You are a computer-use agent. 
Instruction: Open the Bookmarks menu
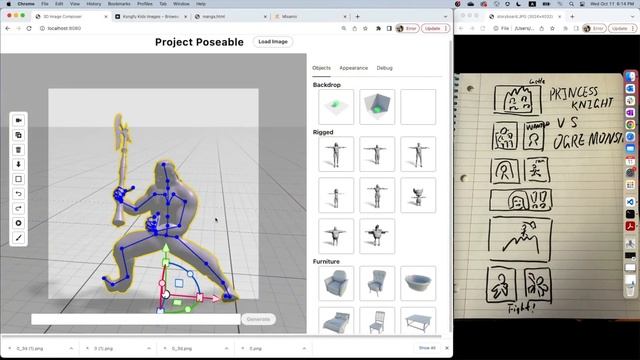click(119, 4)
